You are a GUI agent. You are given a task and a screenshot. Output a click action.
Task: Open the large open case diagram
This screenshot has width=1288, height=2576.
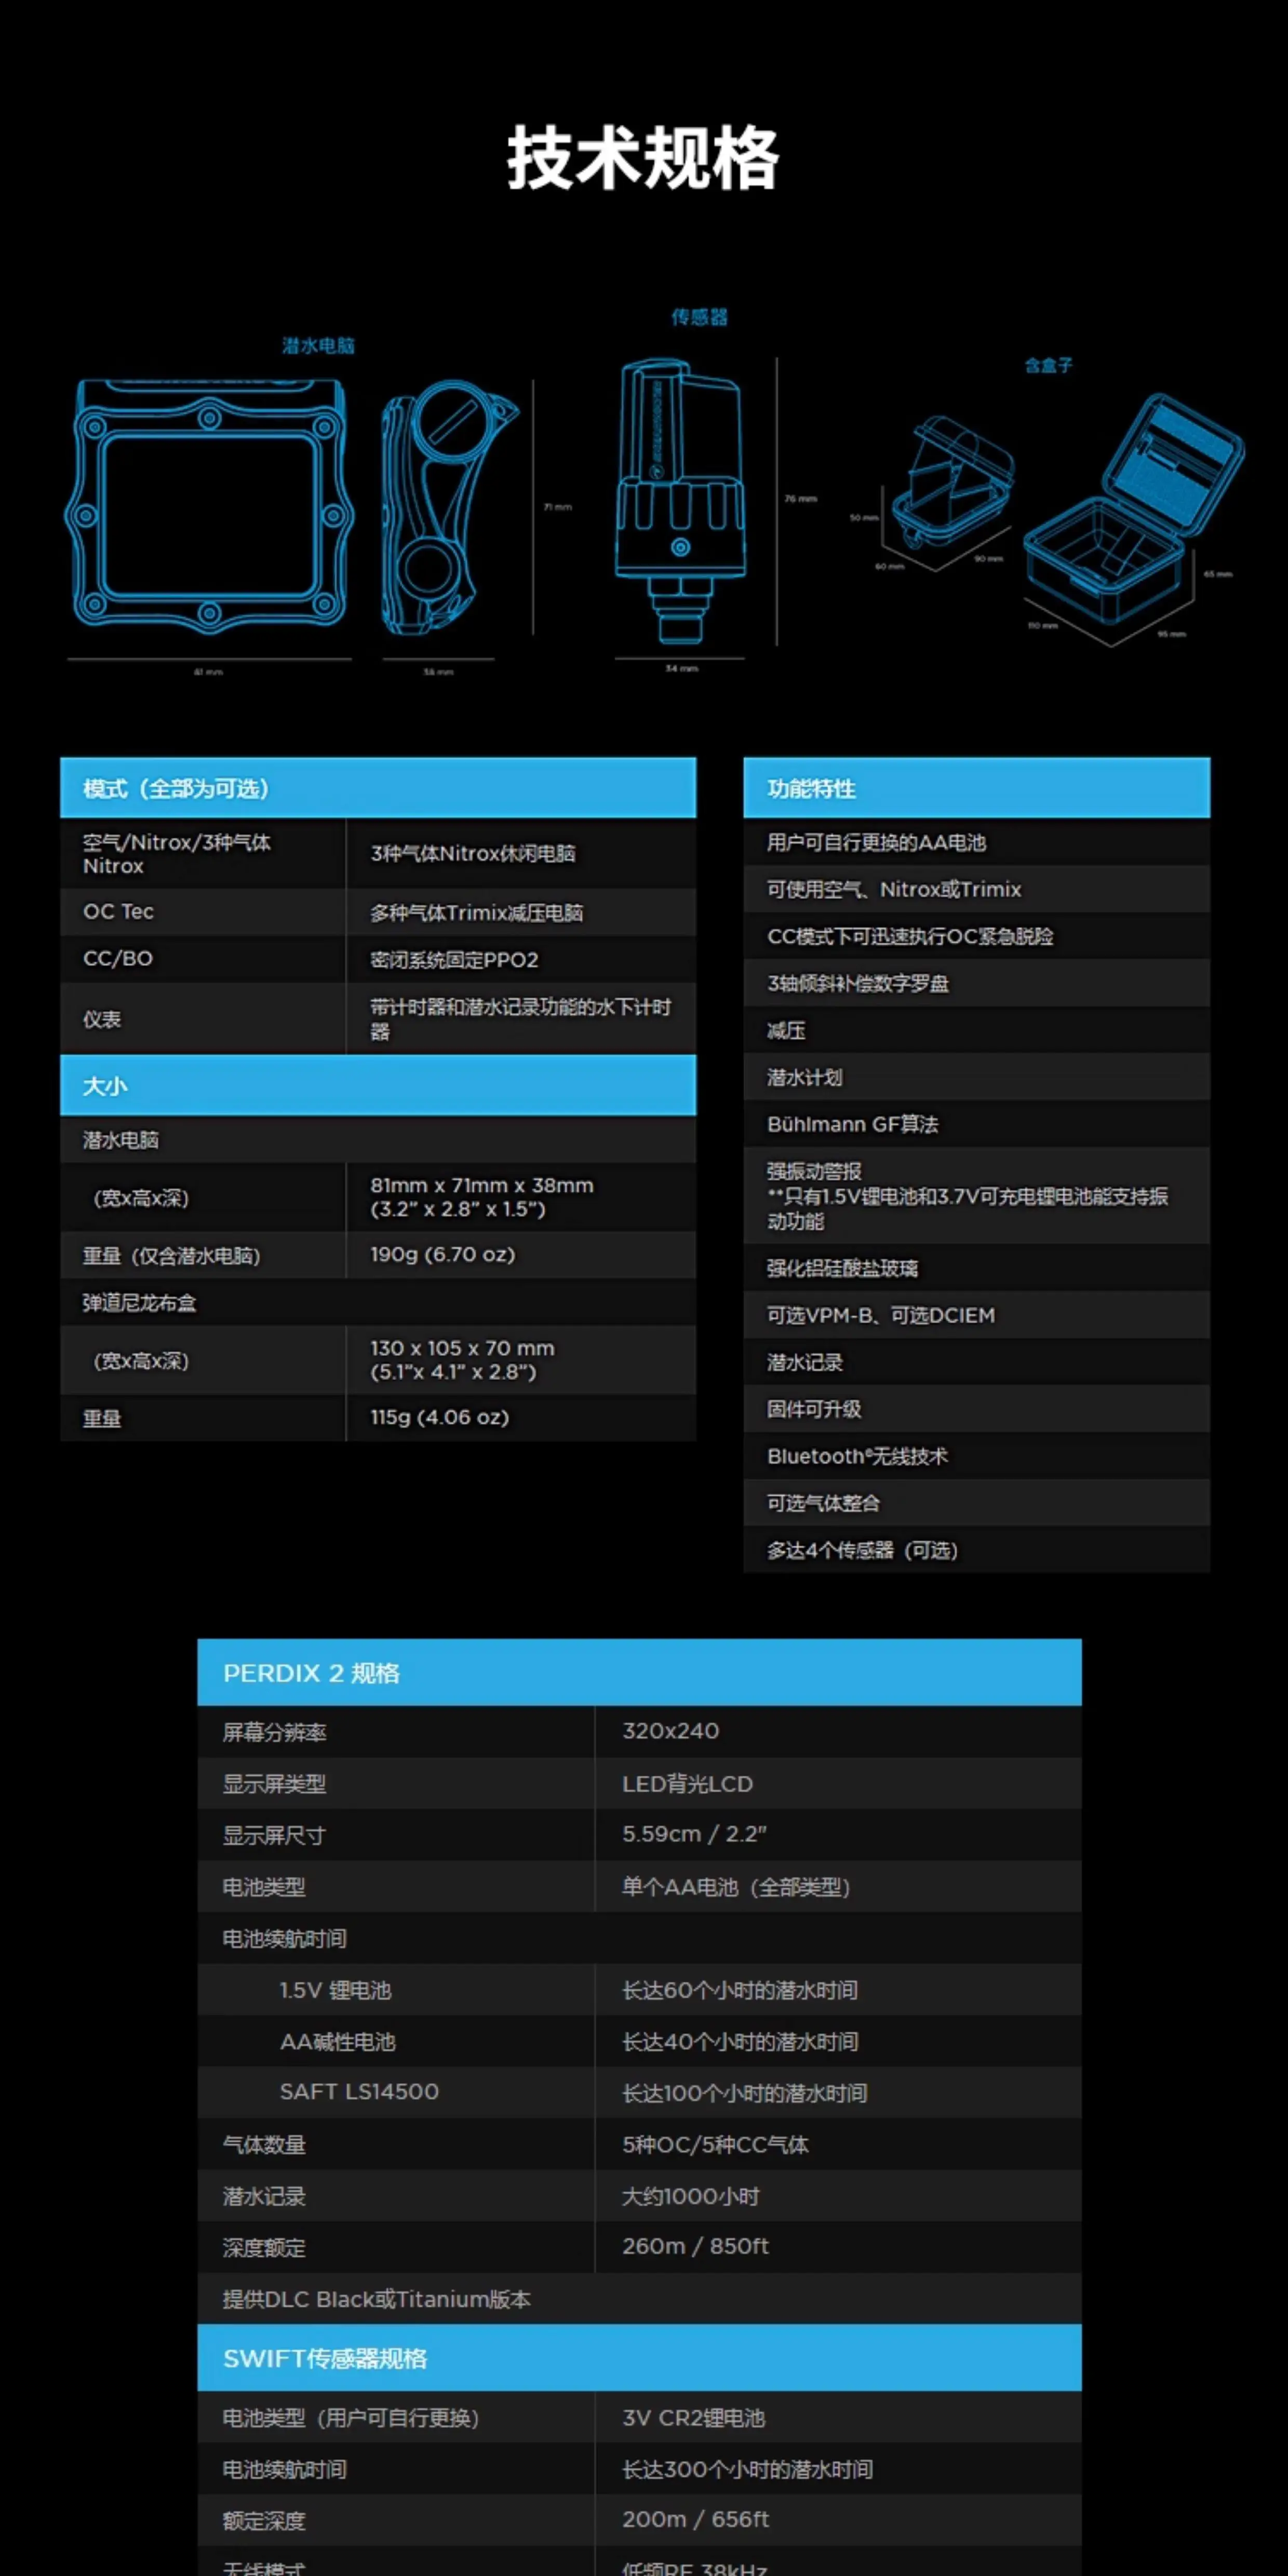coord(1134,507)
